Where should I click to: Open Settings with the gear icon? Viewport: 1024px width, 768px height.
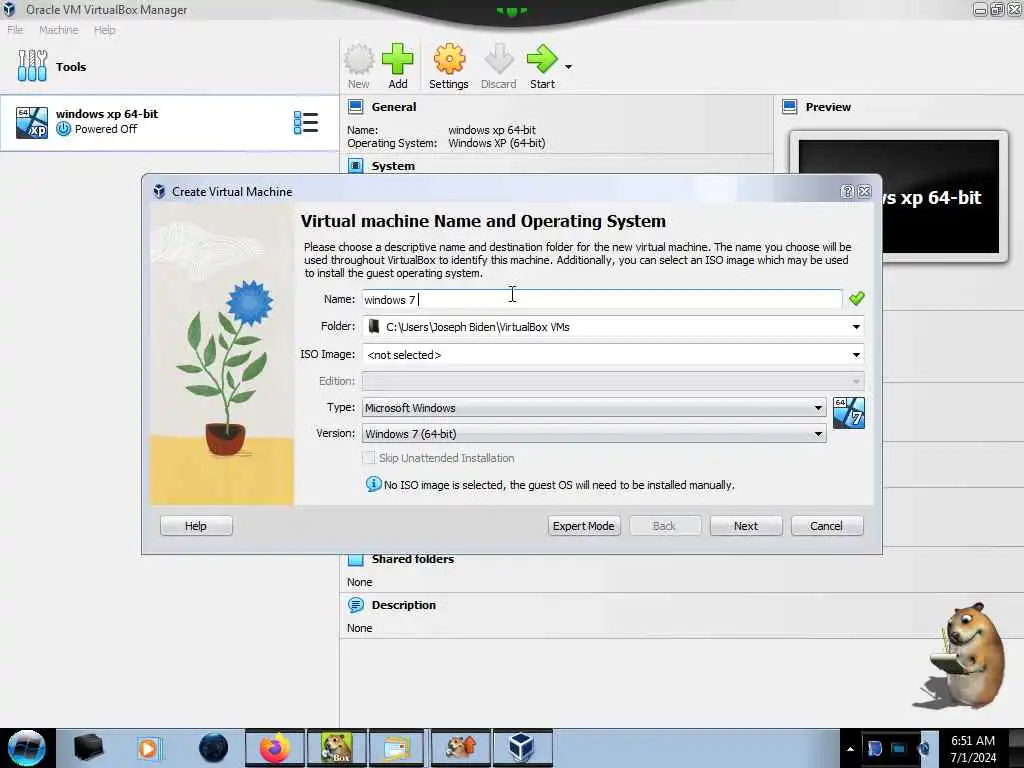pos(449,59)
